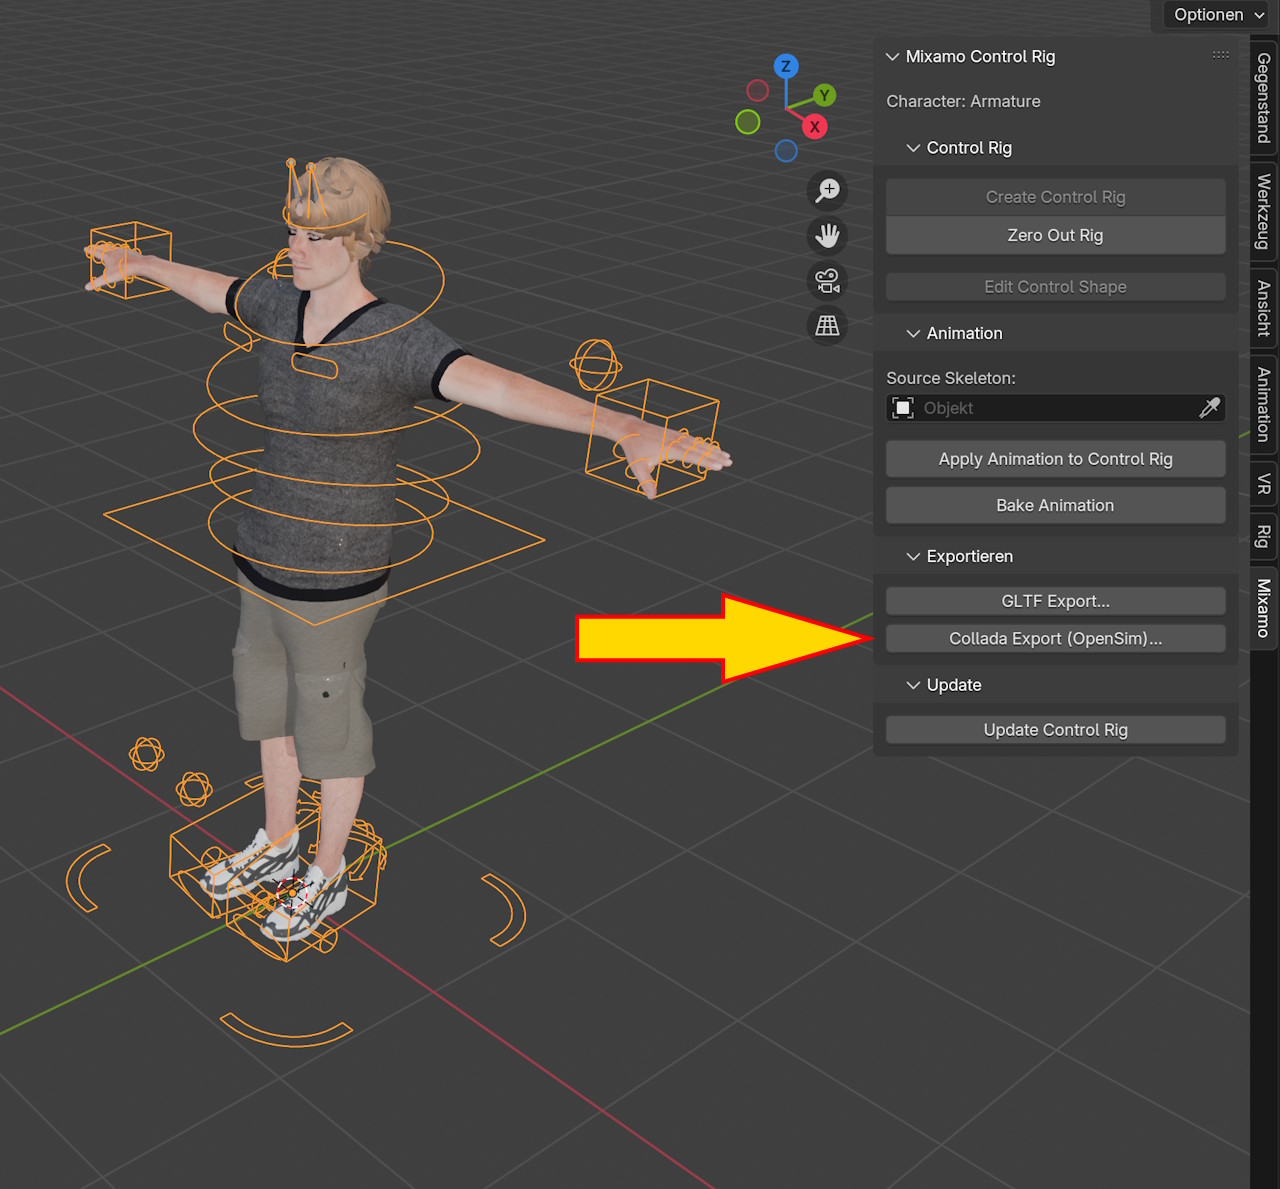Collapse the Animation subpanel
The height and width of the screenshot is (1189, 1280).
(x=913, y=334)
